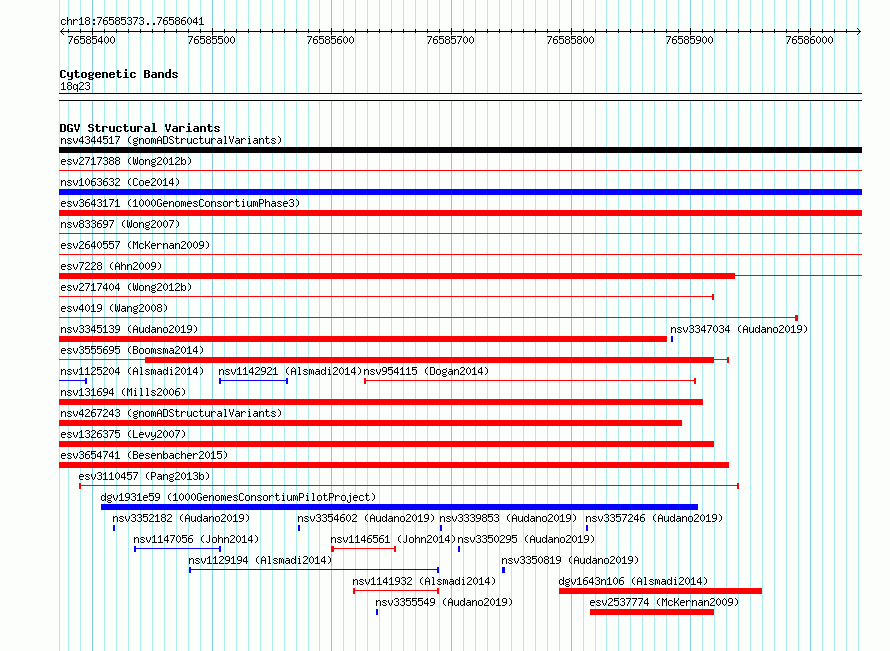Open esv3643171 (1000GenomesConsortiumPhase3) label
The width and height of the screenshot is (890, 651).
tap(180, 203)
